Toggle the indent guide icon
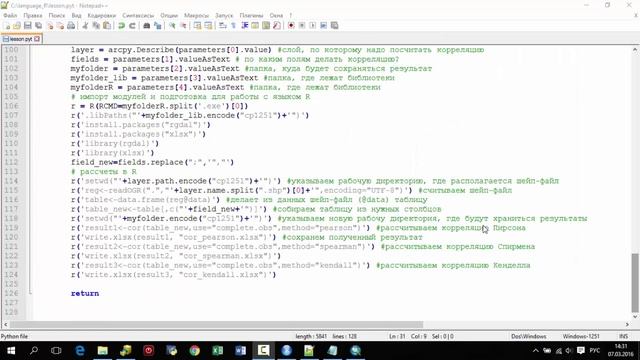 point(244,26)
